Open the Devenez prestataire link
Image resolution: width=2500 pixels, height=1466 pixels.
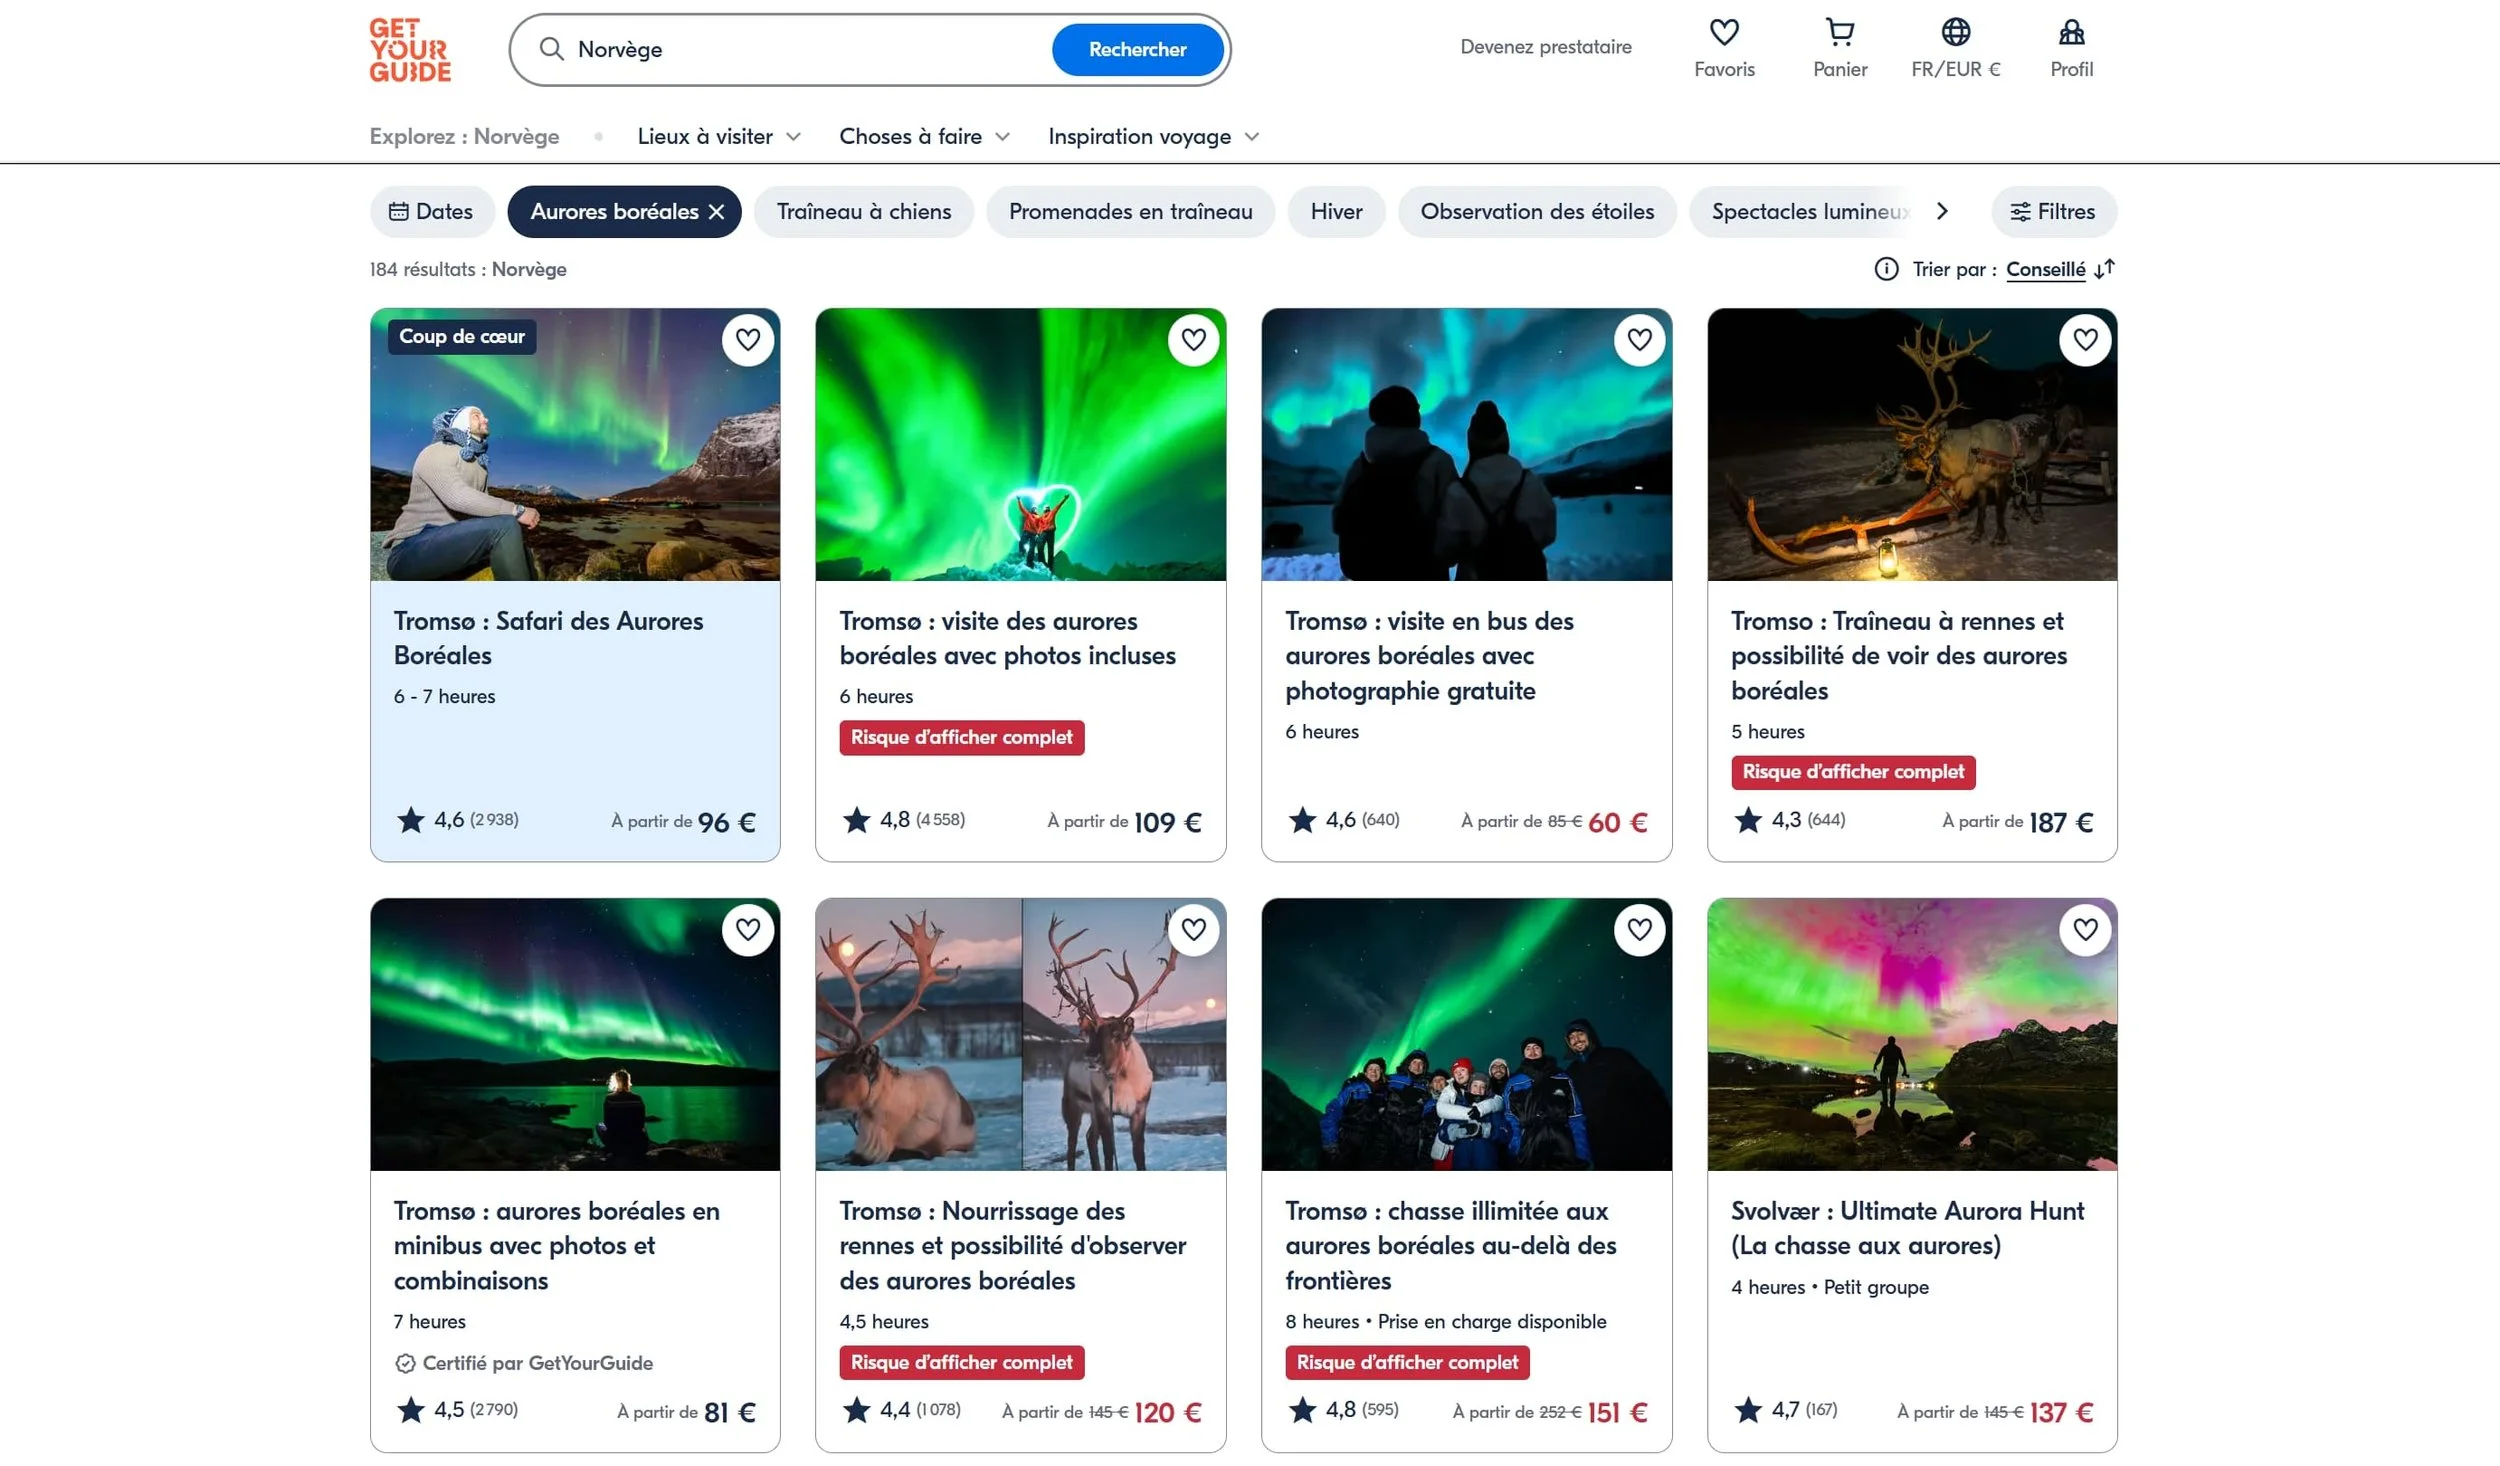[x=1545, y=46]
